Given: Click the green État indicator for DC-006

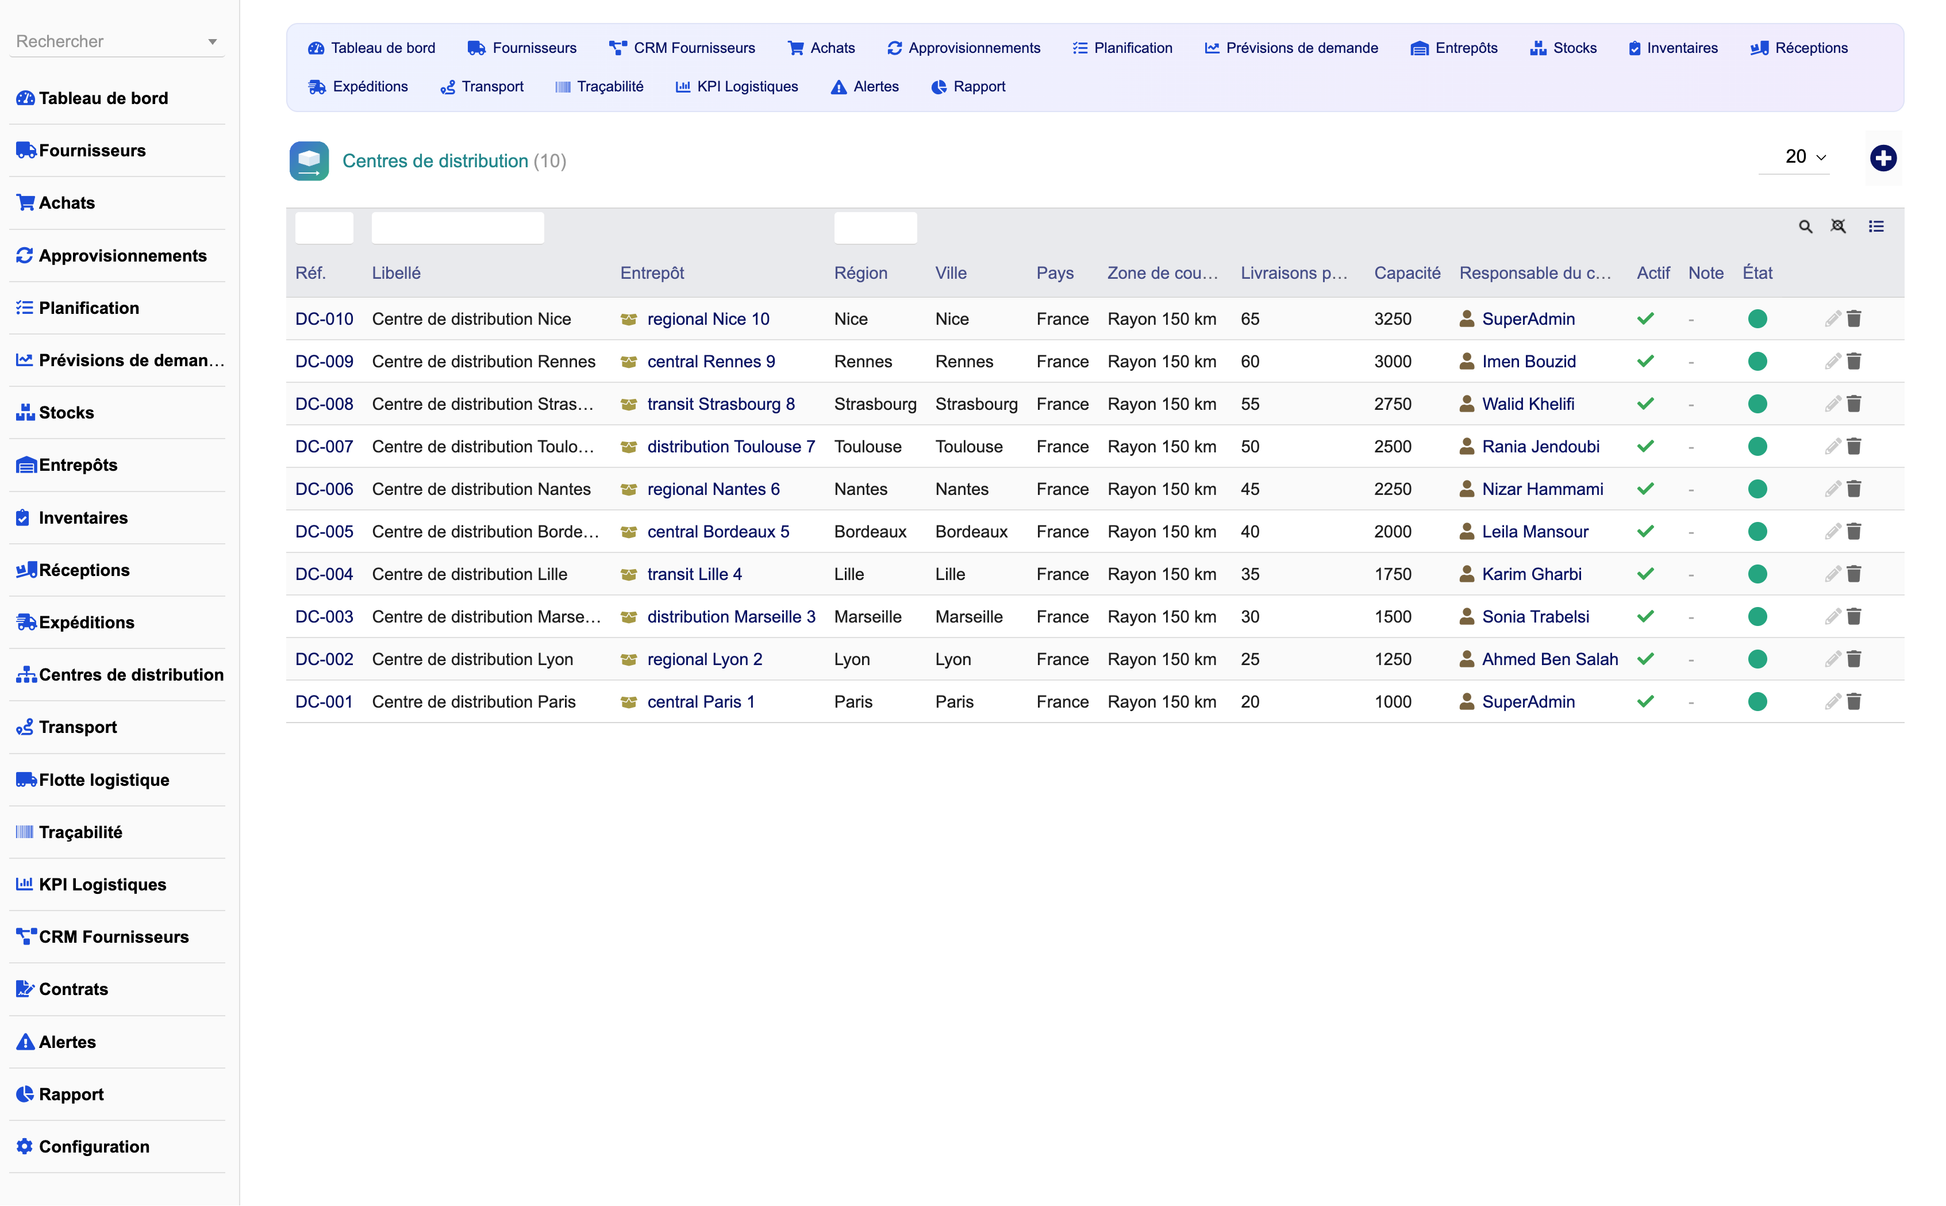Looking at the screenshot, I should click(1757, 489).
